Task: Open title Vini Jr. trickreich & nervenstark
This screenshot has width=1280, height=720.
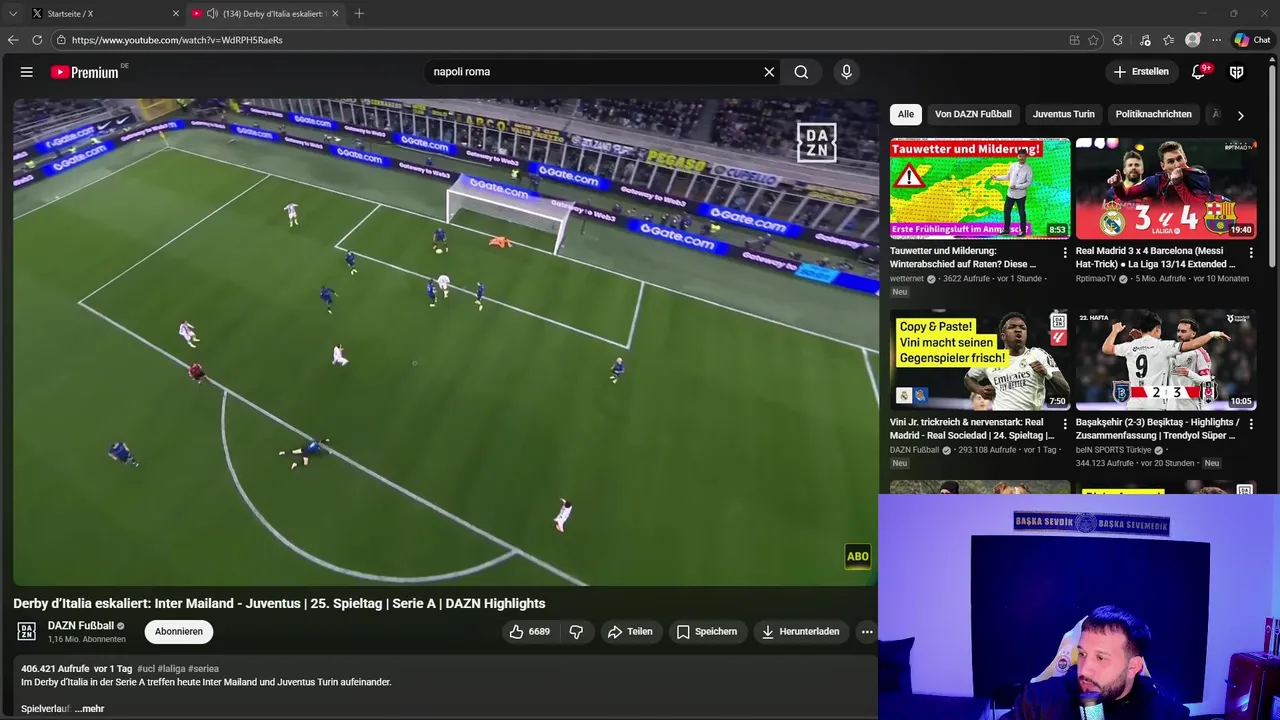Action: [x=972, y=429]
